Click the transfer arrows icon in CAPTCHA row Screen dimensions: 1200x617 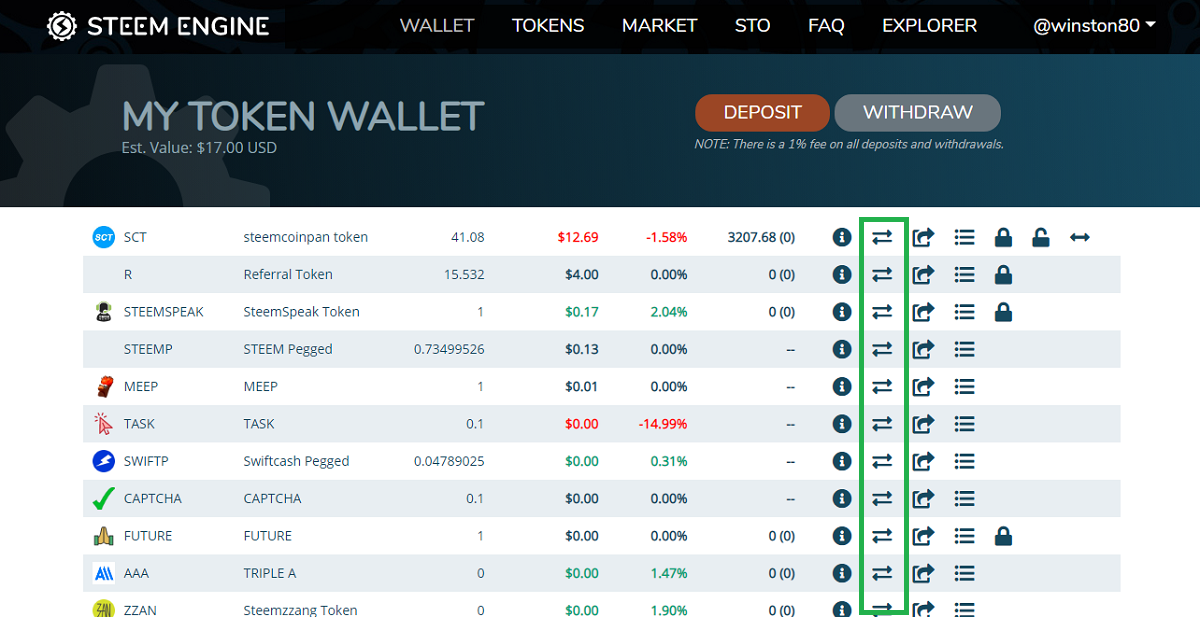[882, 498]
